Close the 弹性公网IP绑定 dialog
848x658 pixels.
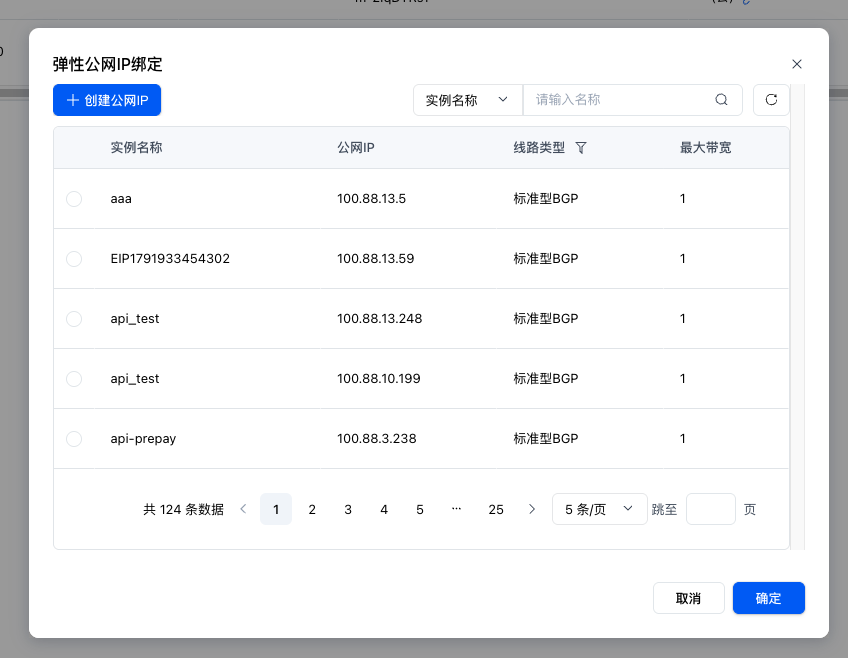[x=797, y=64]
